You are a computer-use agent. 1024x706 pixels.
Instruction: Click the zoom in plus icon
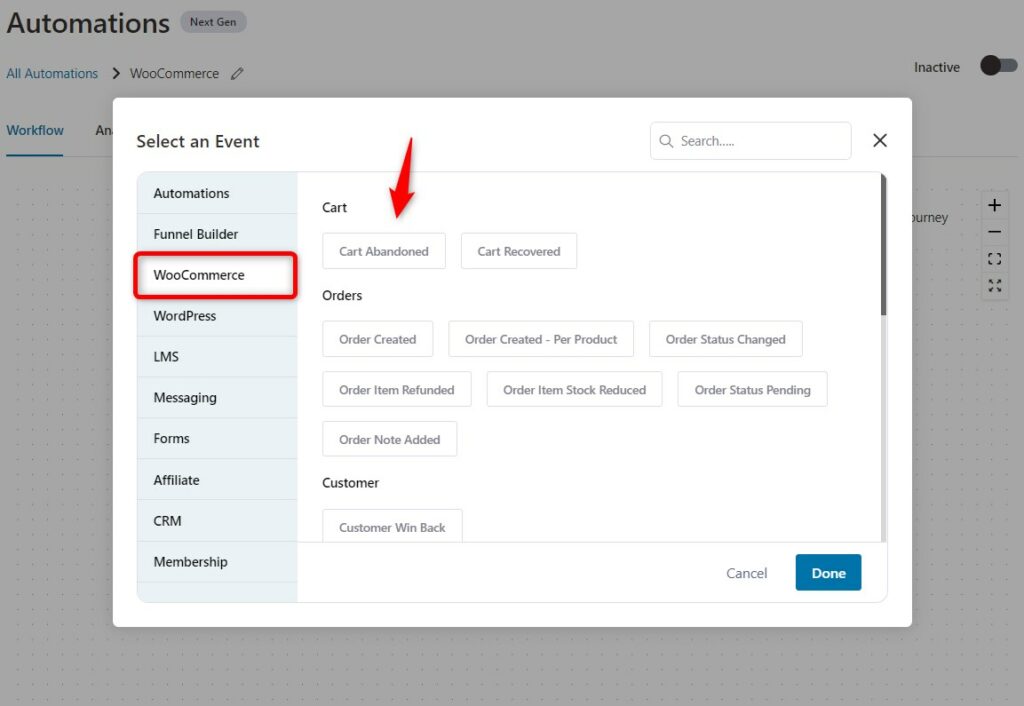pos(994,205)
